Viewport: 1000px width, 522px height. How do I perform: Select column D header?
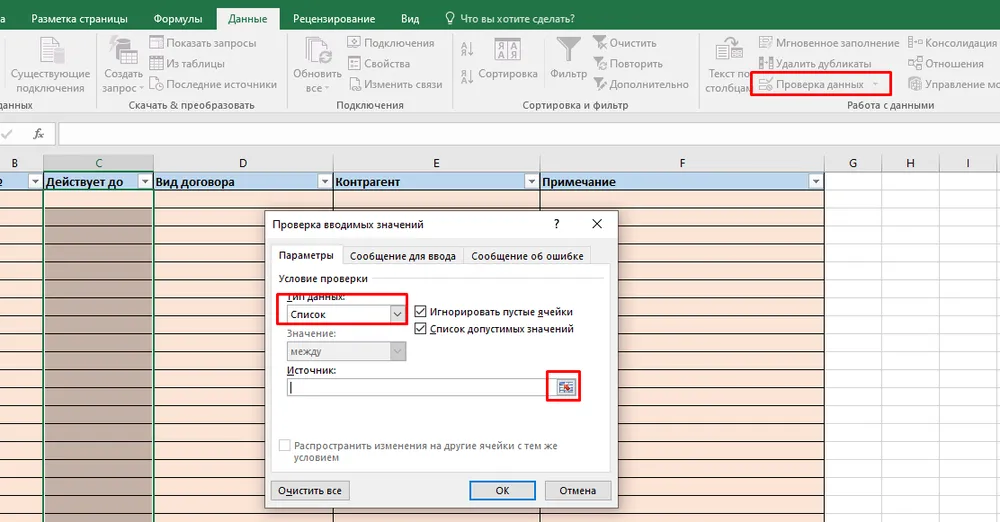coord(243,163)
